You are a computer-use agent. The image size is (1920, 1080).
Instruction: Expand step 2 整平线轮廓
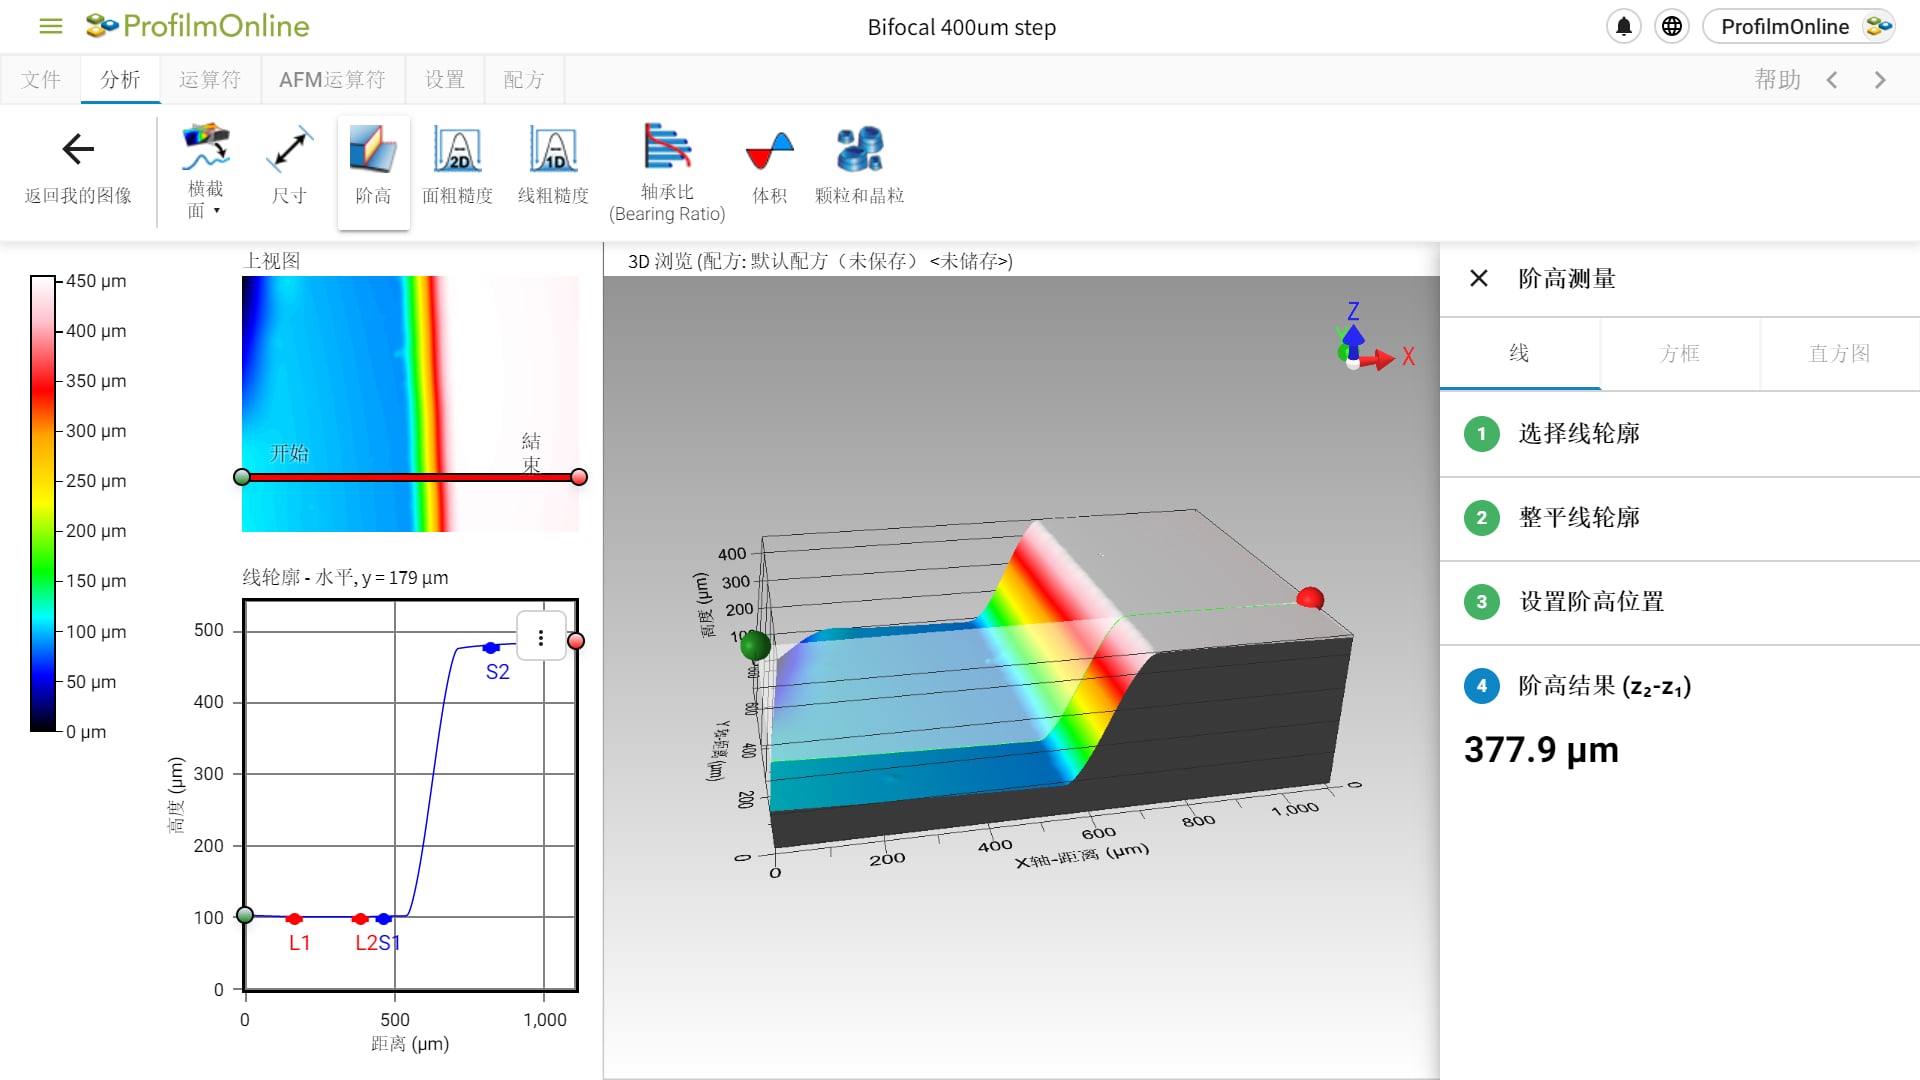1680,518
